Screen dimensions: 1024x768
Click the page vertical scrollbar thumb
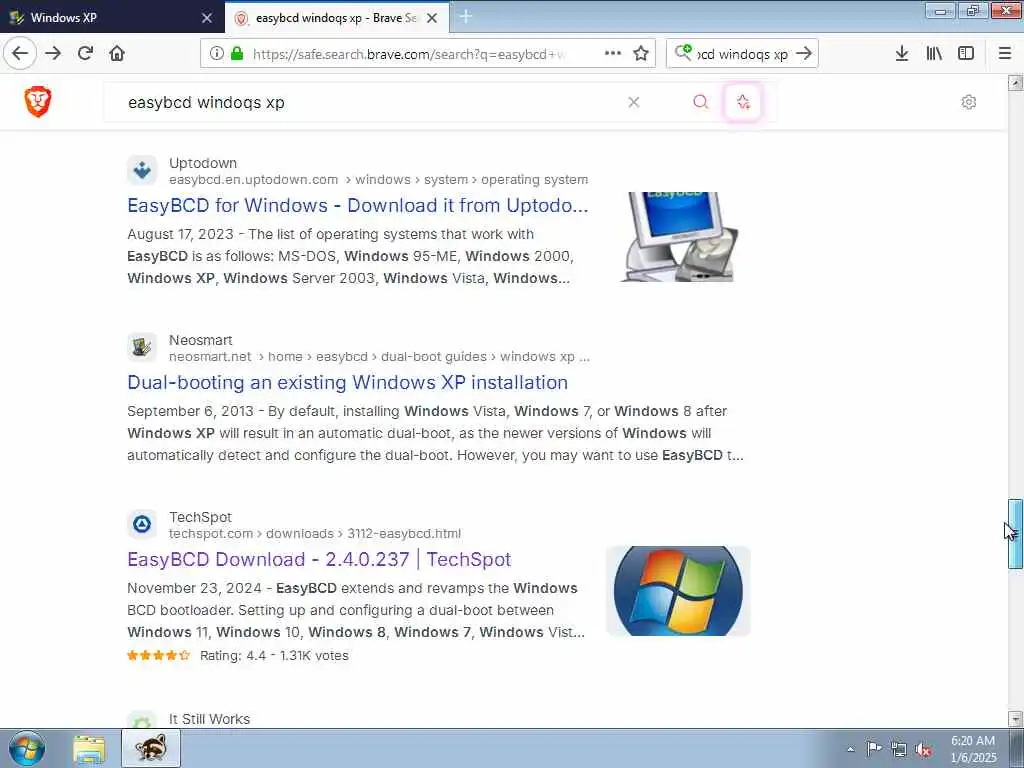pos(1016,534)
